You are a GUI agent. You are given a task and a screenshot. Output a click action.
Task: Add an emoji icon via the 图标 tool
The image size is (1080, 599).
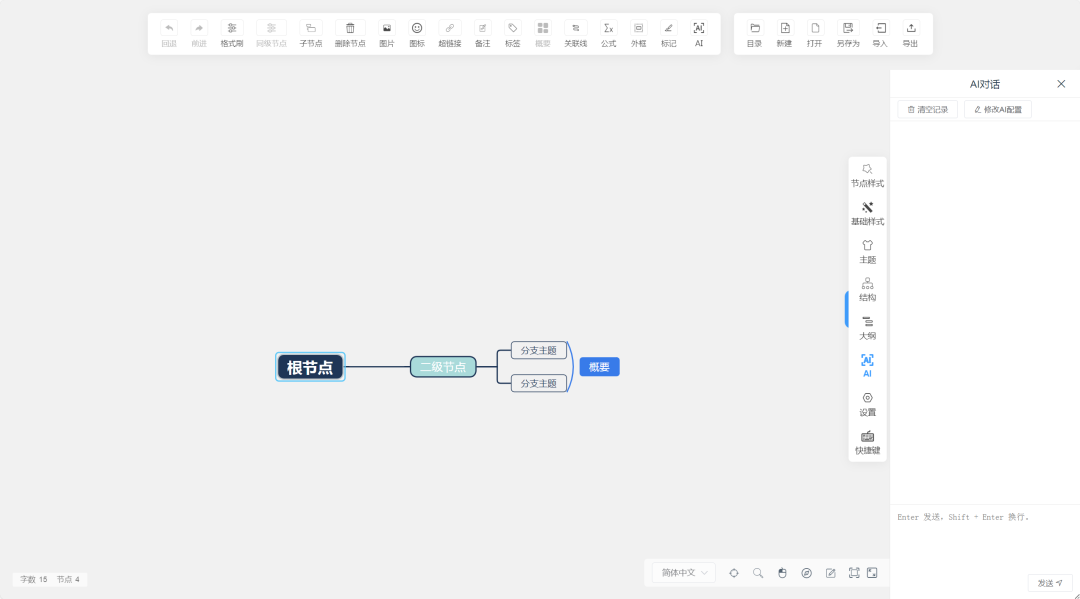pos(416,33)
